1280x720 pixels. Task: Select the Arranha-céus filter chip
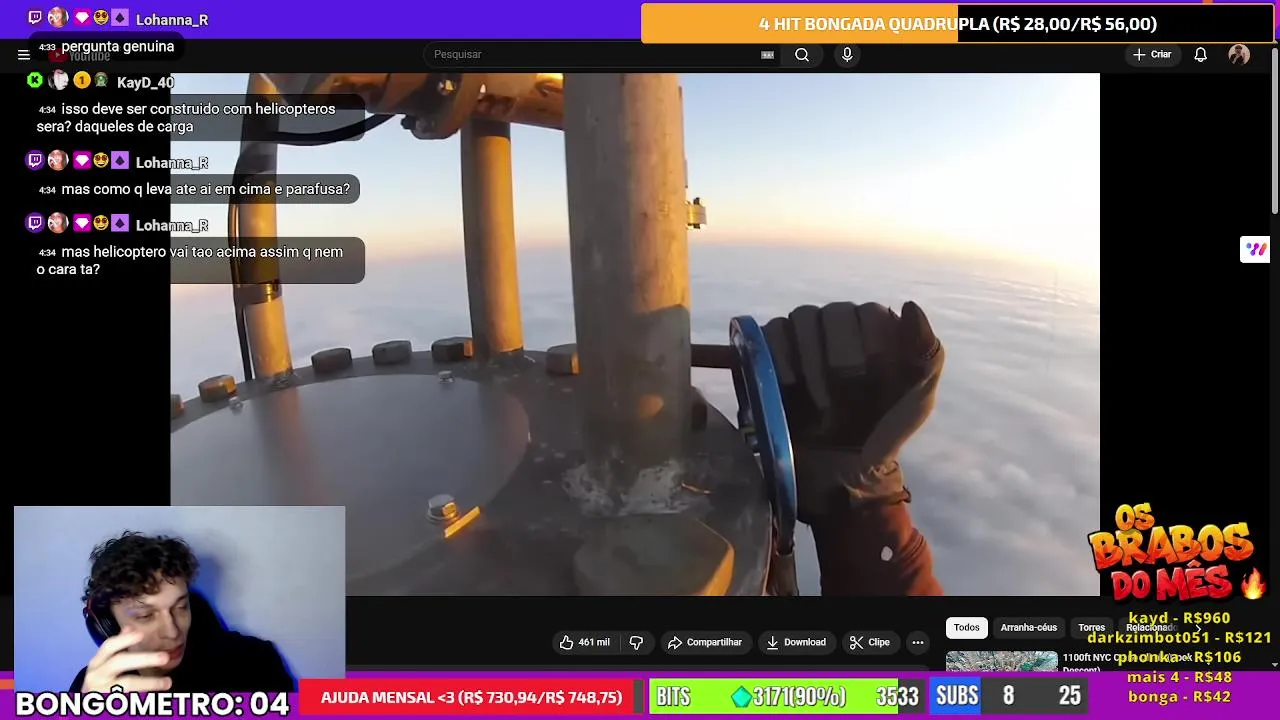[1028, 628]
